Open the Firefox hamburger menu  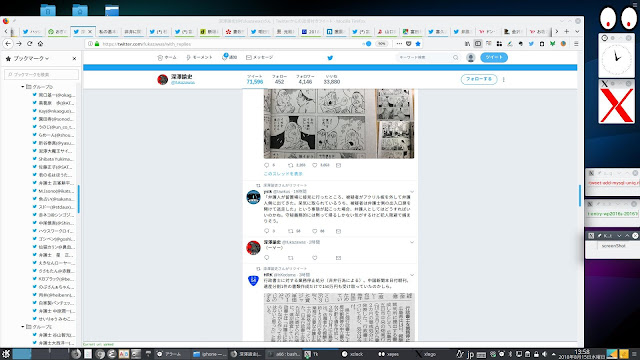point(576,44)
